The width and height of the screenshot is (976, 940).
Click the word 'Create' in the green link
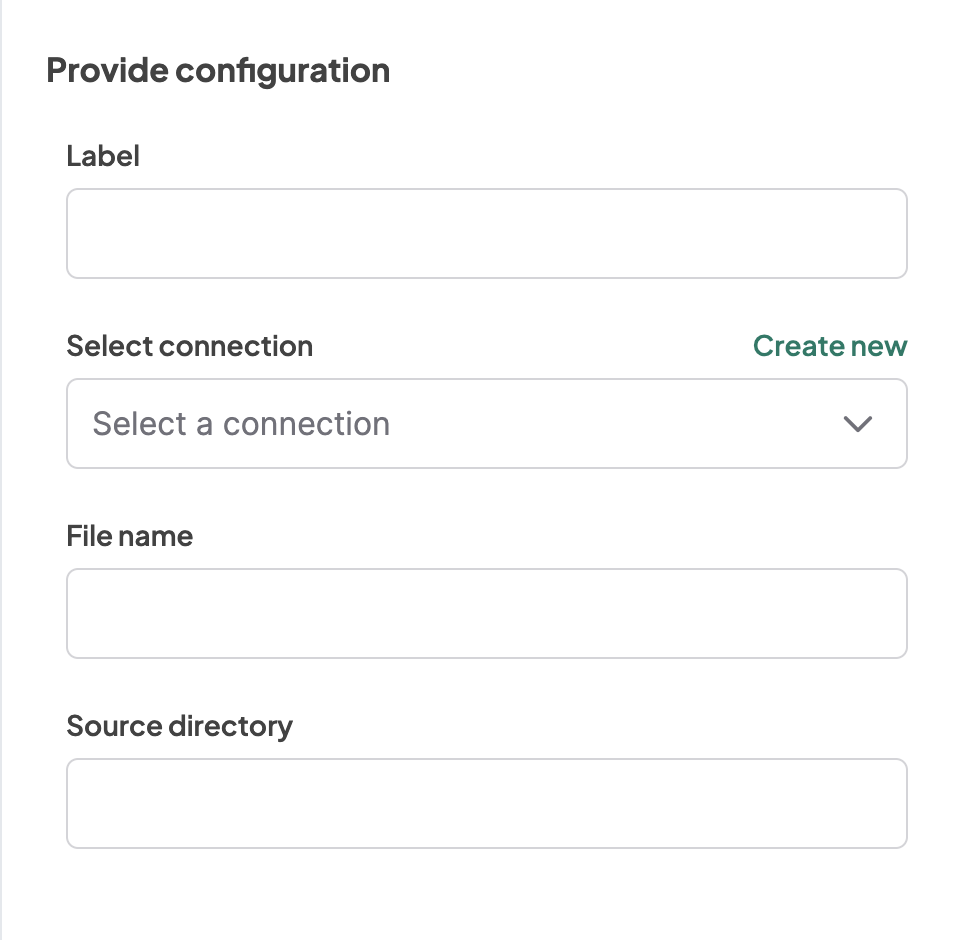(799, 346)
